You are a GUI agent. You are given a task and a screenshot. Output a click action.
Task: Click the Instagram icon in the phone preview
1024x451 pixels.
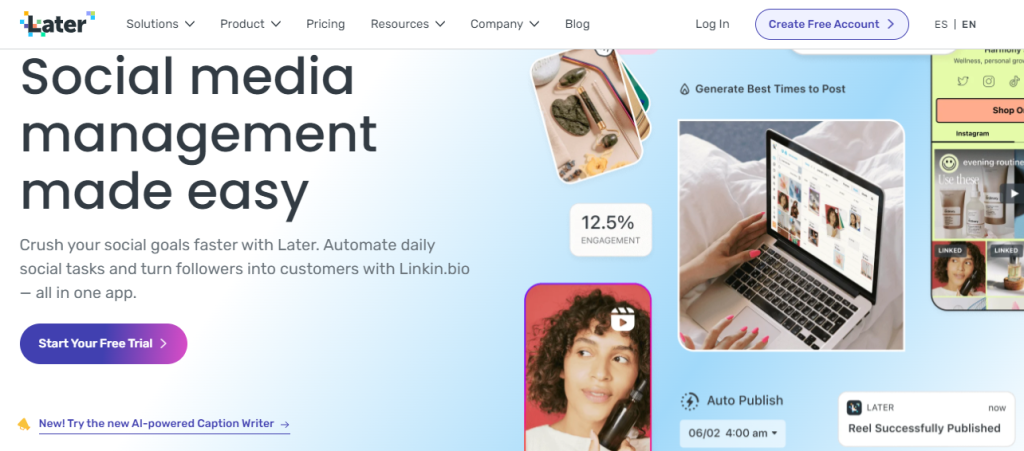coord(988,81)
